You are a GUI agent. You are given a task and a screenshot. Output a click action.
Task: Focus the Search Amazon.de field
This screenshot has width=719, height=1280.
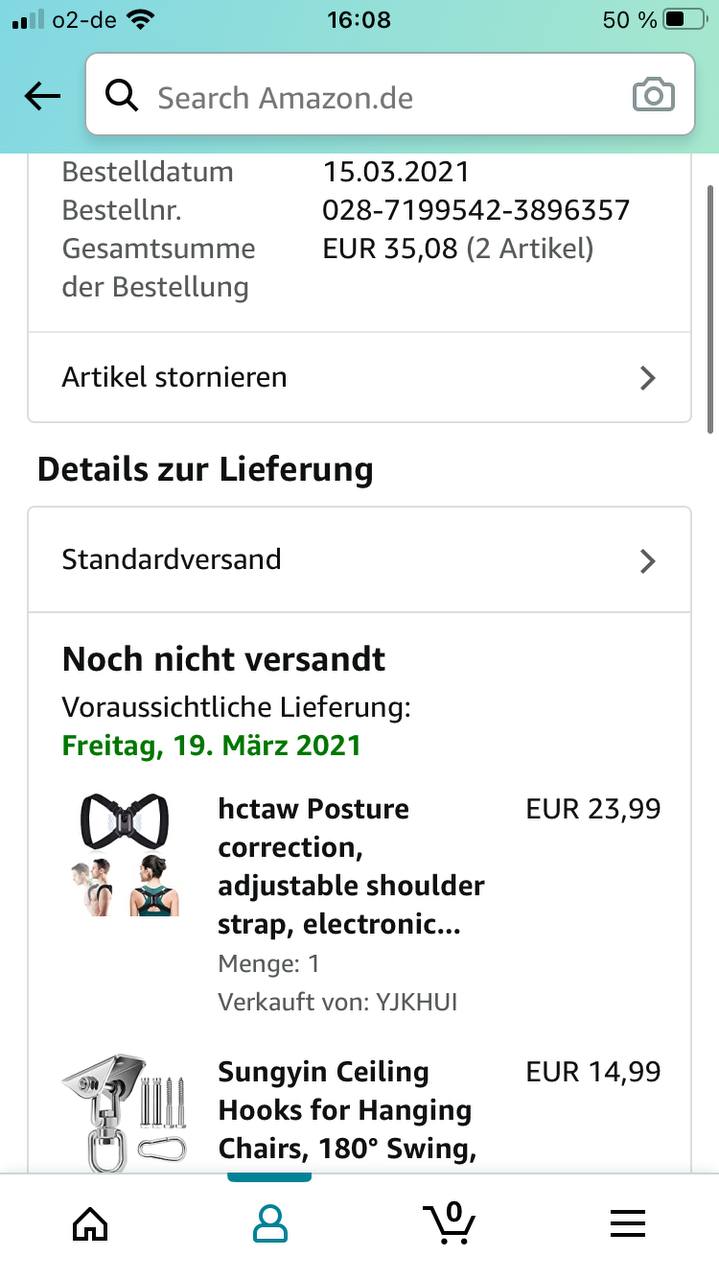click(380, 97)
